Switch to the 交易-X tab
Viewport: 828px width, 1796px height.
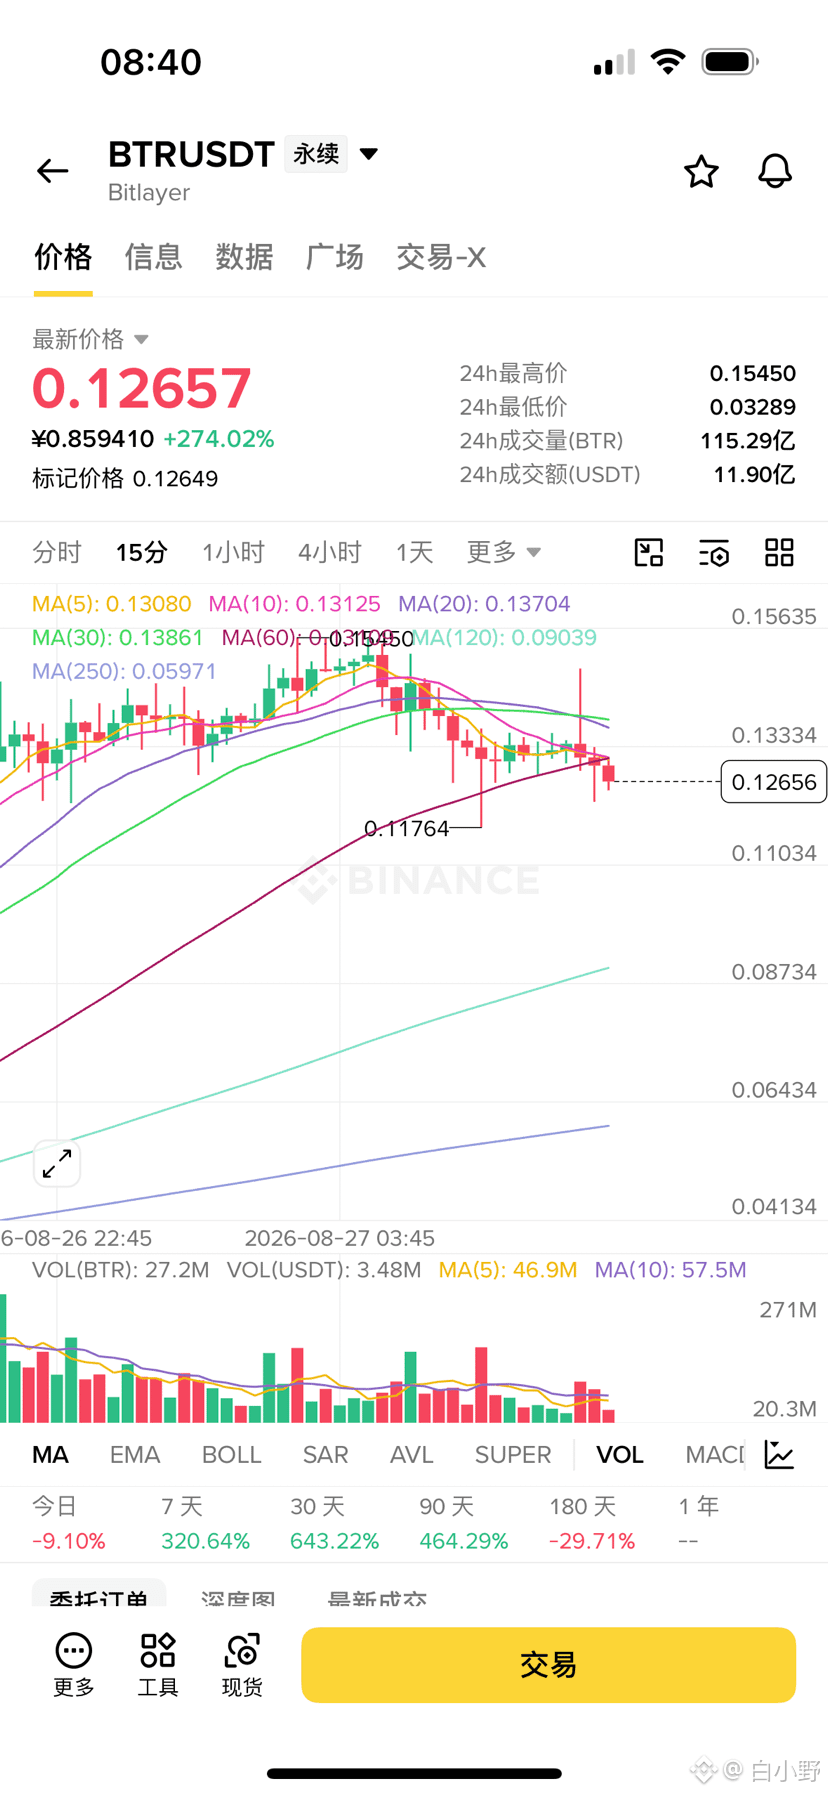pyautogui.click(x=441, y=257)
